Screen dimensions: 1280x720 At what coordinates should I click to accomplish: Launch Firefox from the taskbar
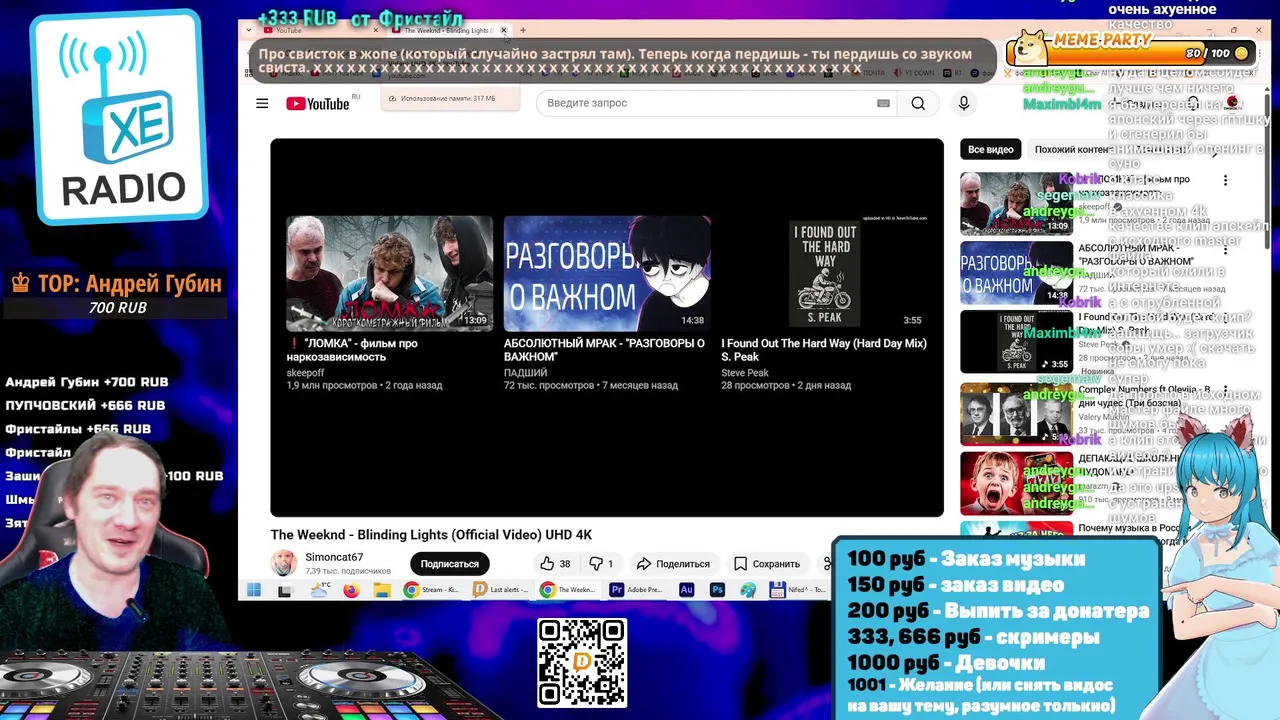pyautogui.click(x=351, y=590)
